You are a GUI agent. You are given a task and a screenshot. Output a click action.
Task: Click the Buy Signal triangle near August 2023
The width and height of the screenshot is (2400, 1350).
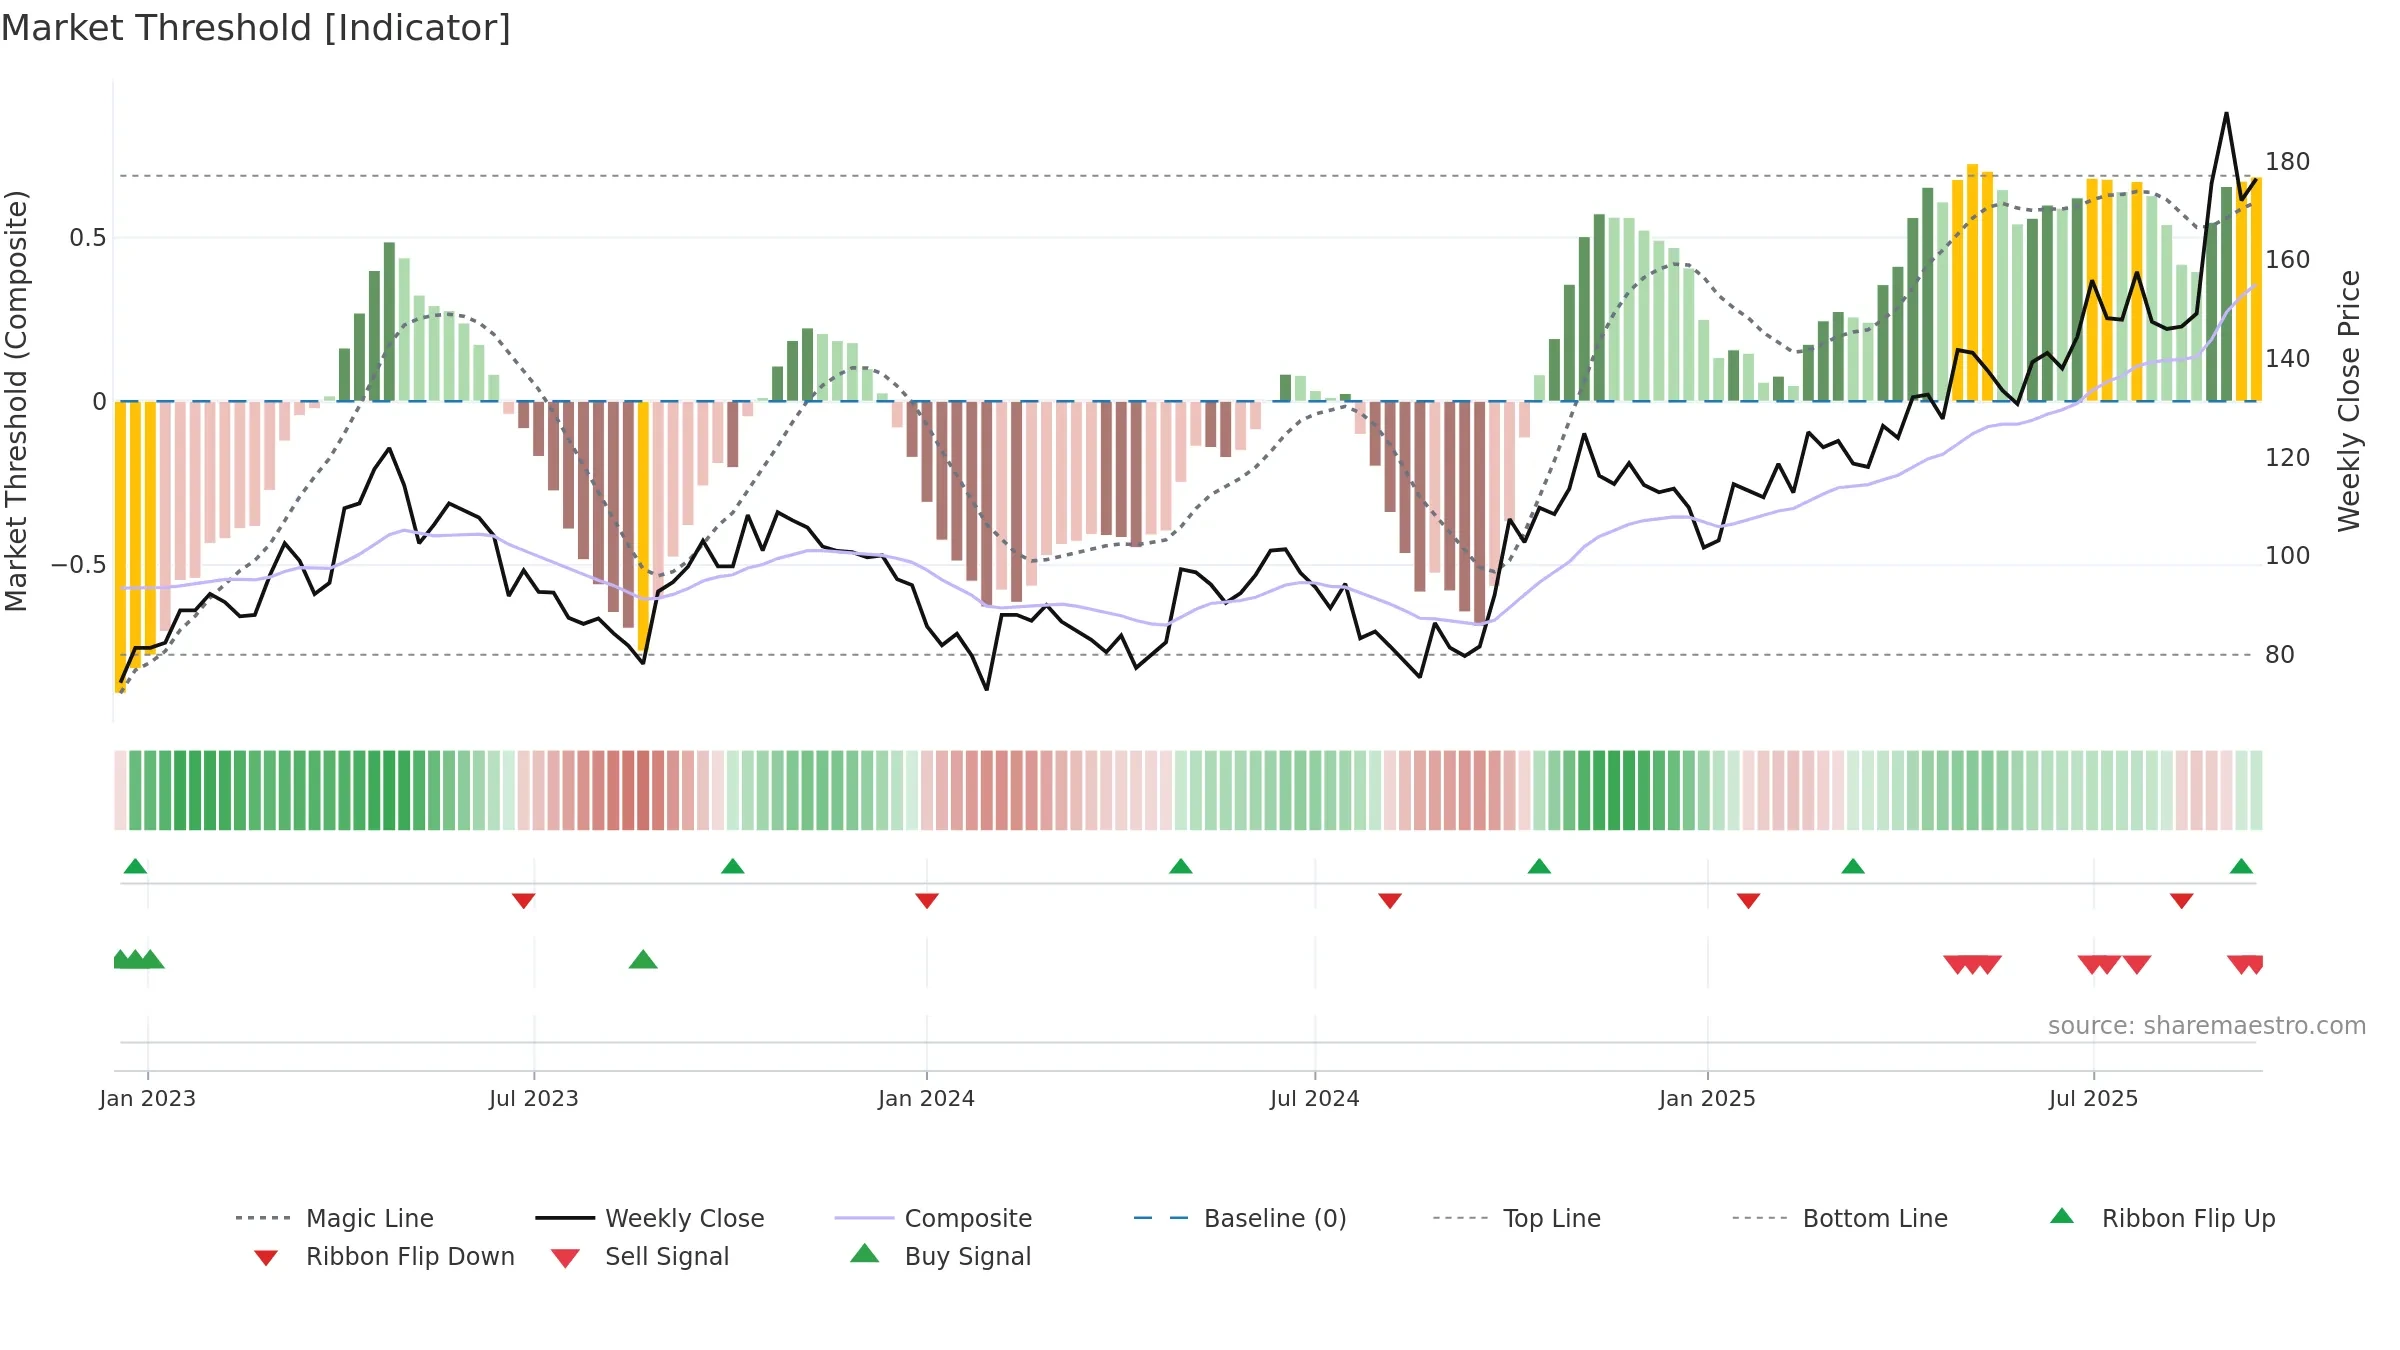coord(643,960)
